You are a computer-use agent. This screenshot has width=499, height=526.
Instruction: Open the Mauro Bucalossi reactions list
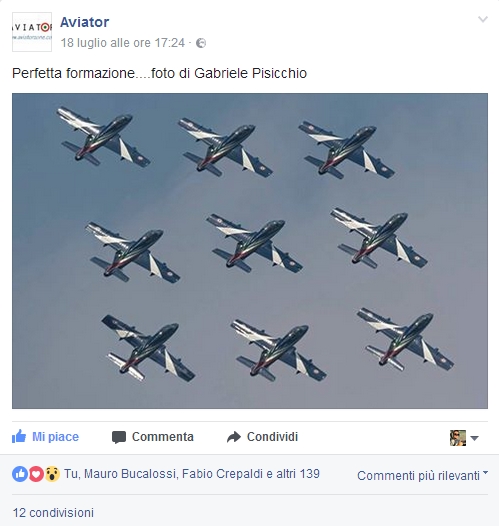click(130, 474)
